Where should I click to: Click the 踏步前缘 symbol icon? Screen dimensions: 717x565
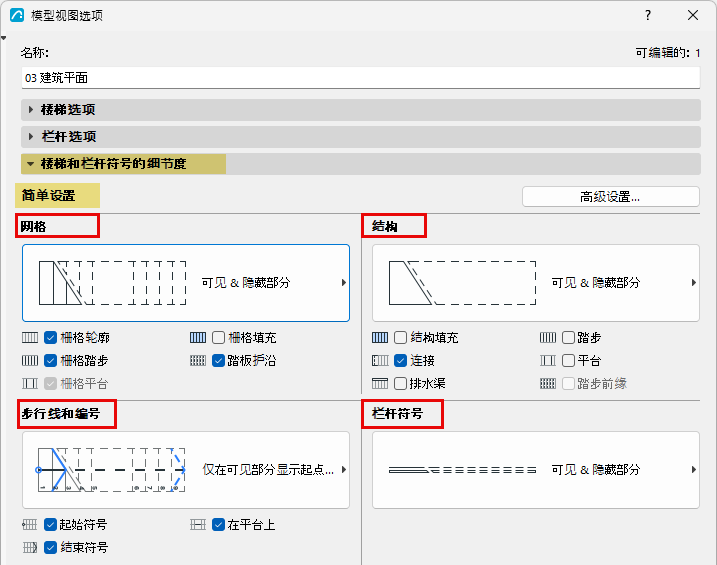[x=548, y=384]
